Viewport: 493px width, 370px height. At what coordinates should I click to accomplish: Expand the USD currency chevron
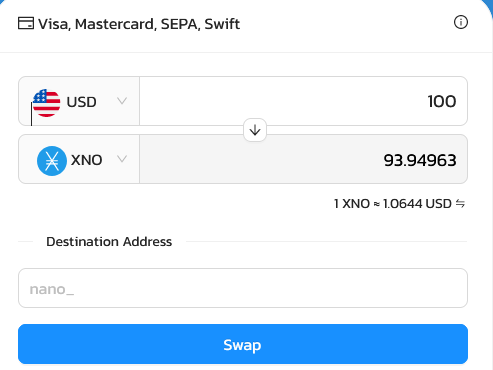(x=122, y=101)
